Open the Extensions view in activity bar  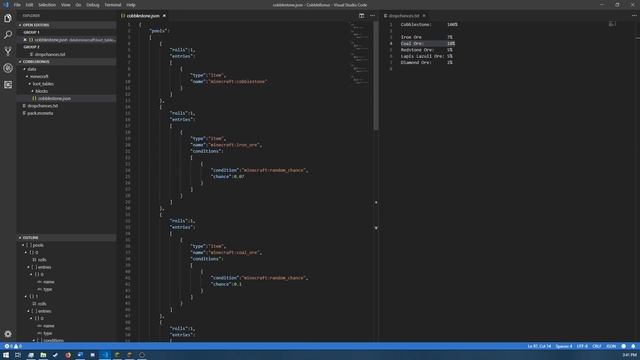point(8,84)
